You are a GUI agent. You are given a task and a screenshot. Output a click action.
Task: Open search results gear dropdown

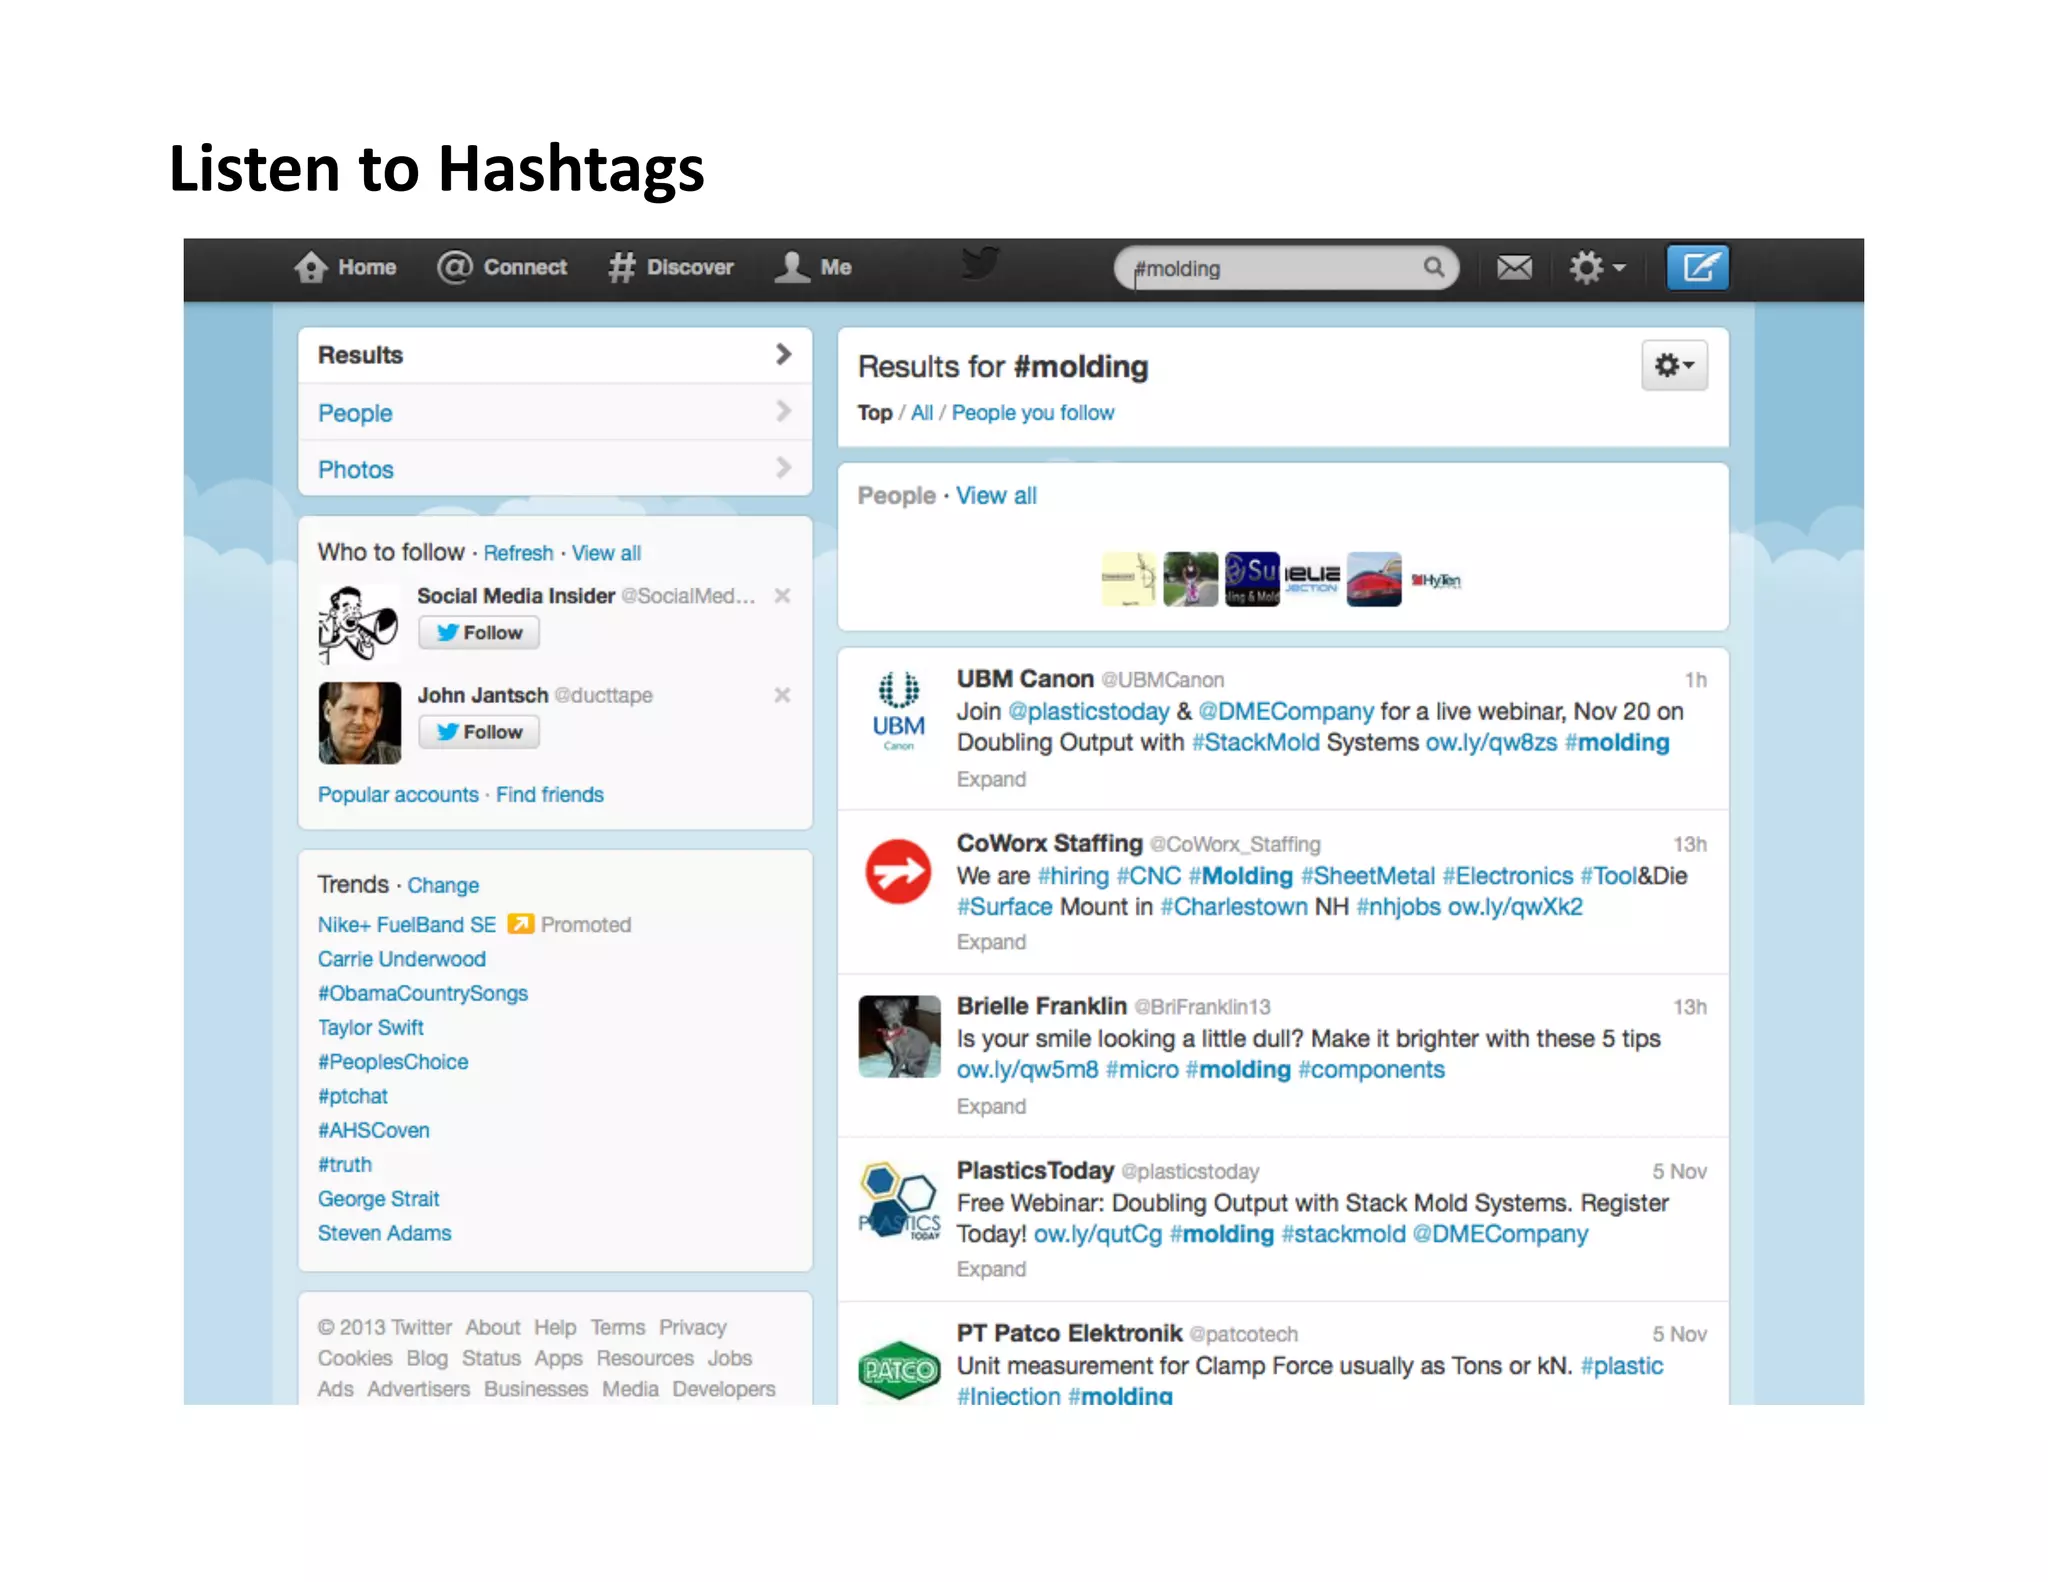coord(1674,365)
